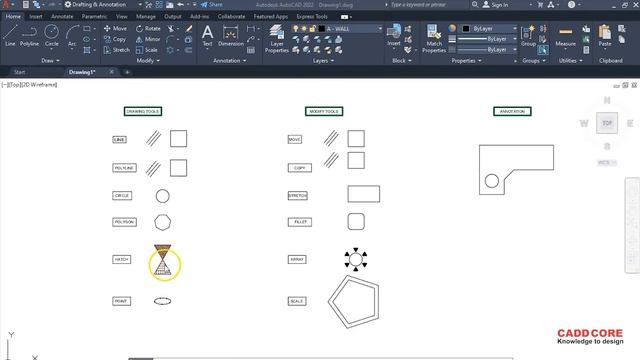This screenshot has width=640, height=360.
Task: Select the Offset tool icon
Action: pyautogui.click(x=188, y=50)
